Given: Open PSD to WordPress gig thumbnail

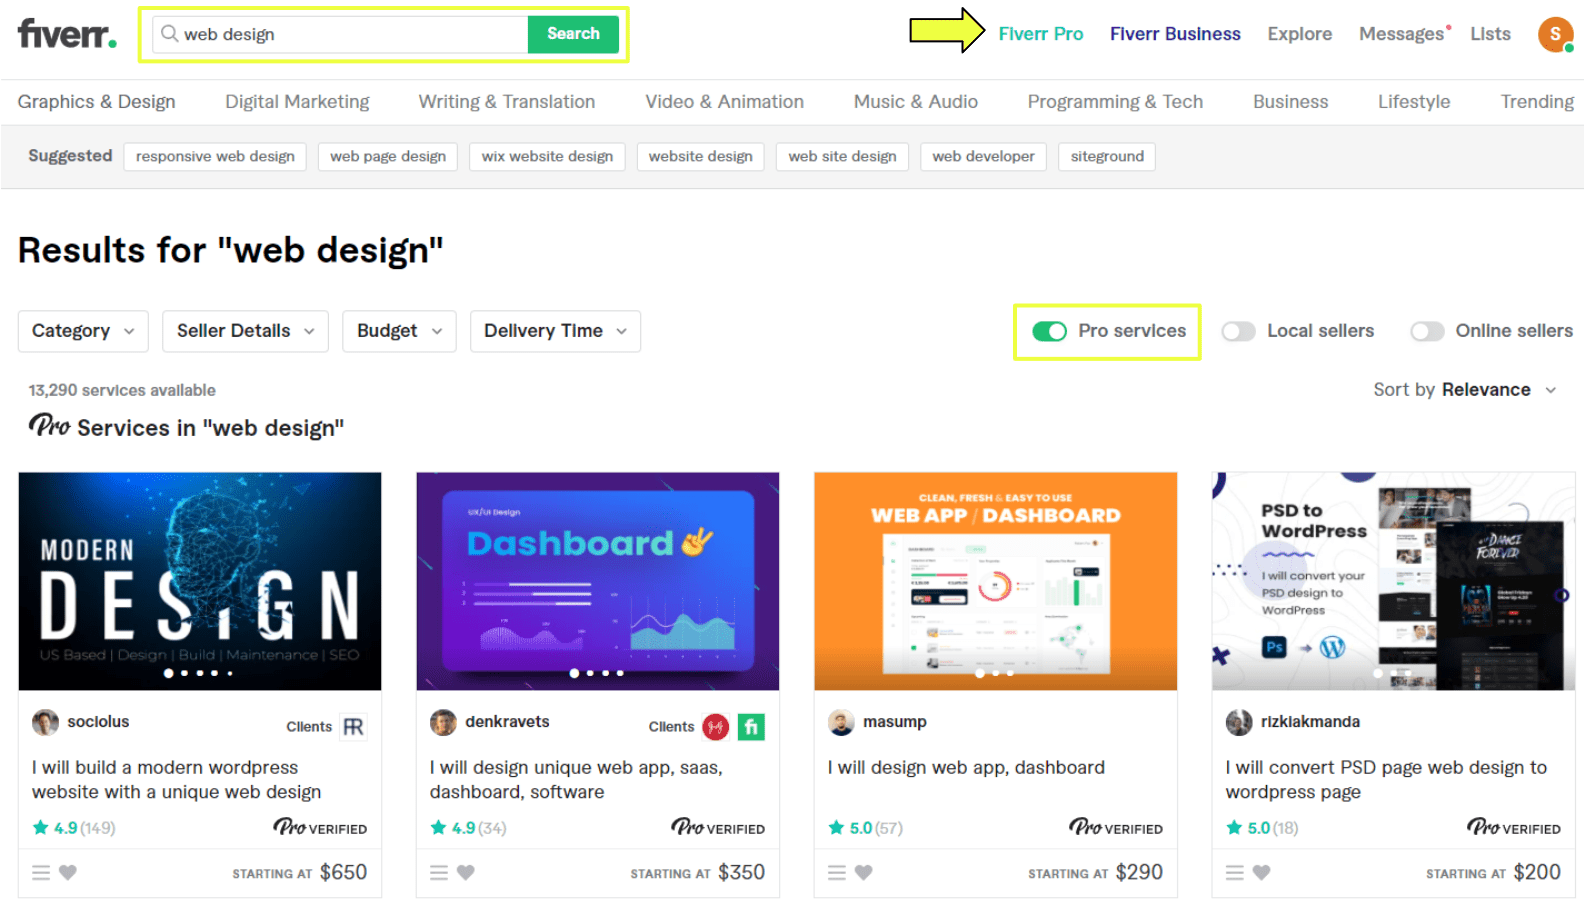Looking at the screenshot, I should coord(1393,581).
